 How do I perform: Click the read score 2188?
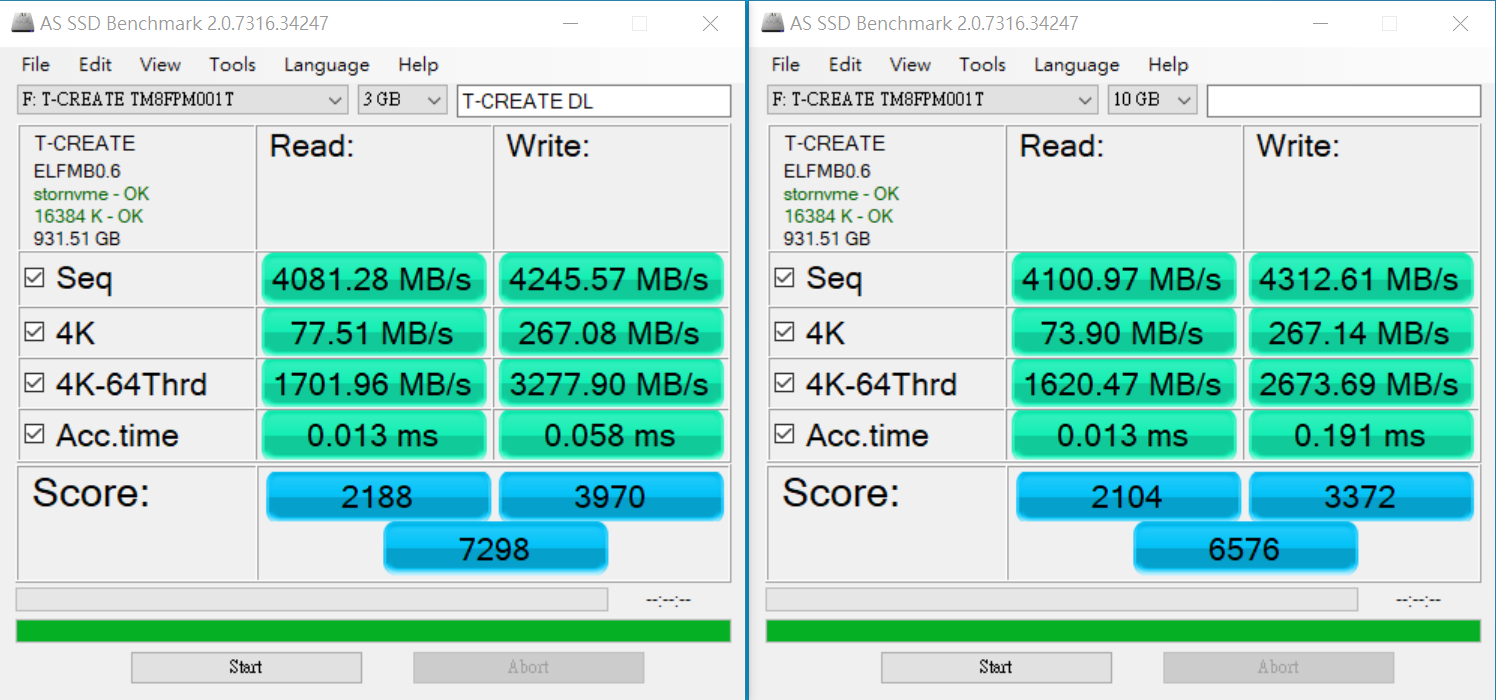[x=378, y=496]
